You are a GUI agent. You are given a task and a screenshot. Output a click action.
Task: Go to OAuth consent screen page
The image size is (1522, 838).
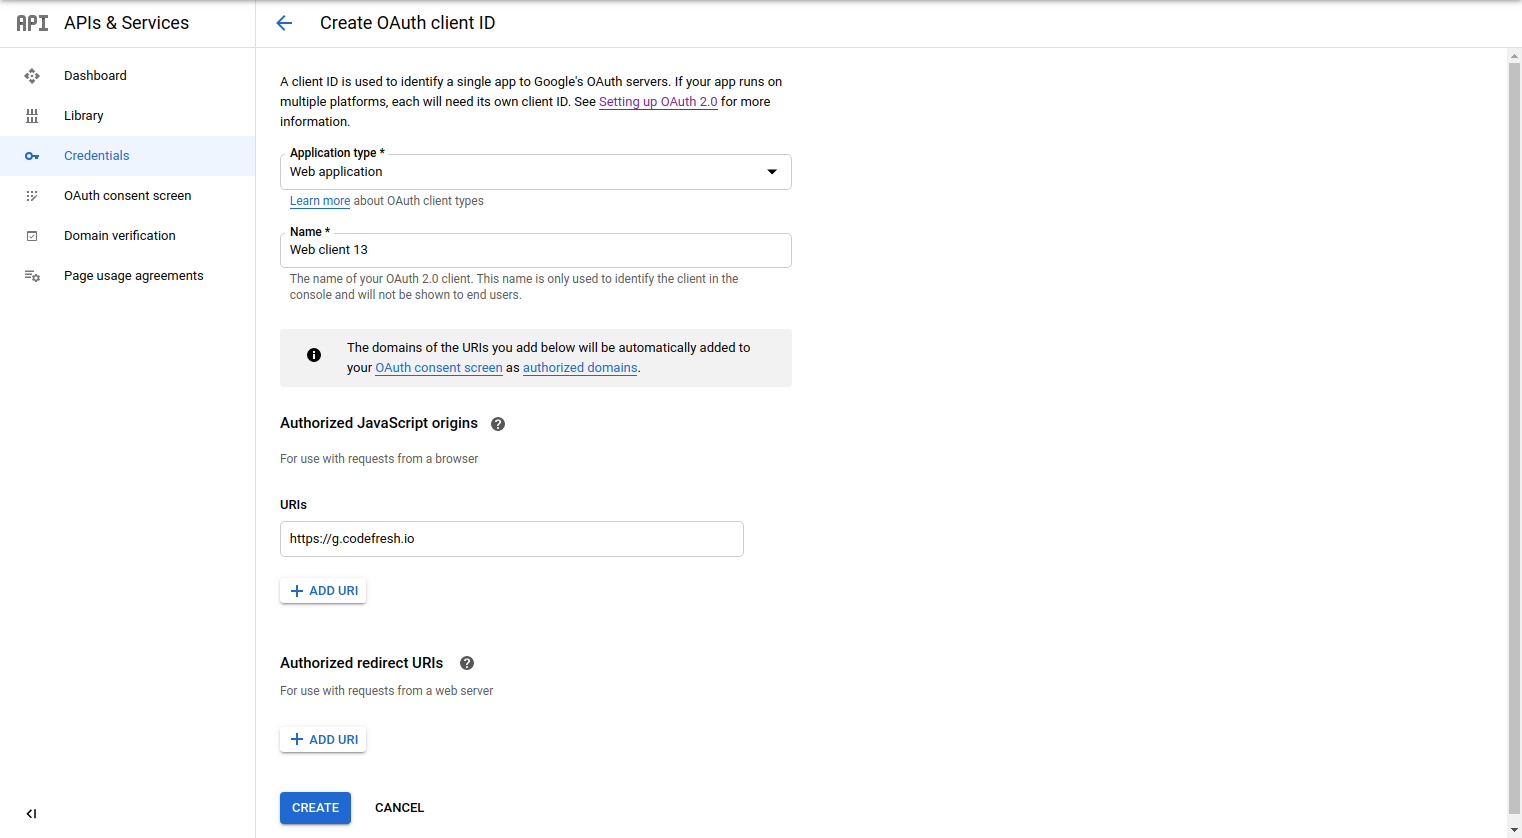pyautogui.click(x=127, y=196)
